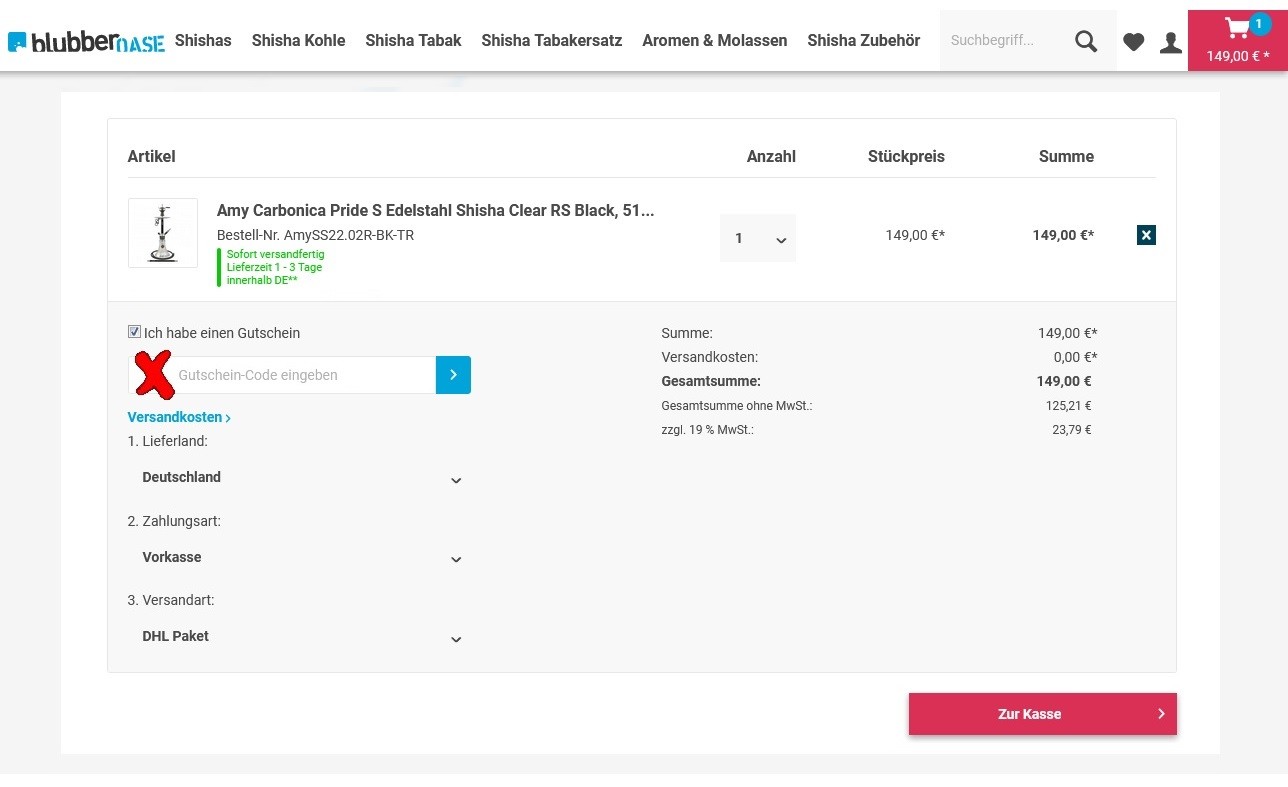
Task: Open Aromen & Molassen menu
Action: (x=715, y=41)
